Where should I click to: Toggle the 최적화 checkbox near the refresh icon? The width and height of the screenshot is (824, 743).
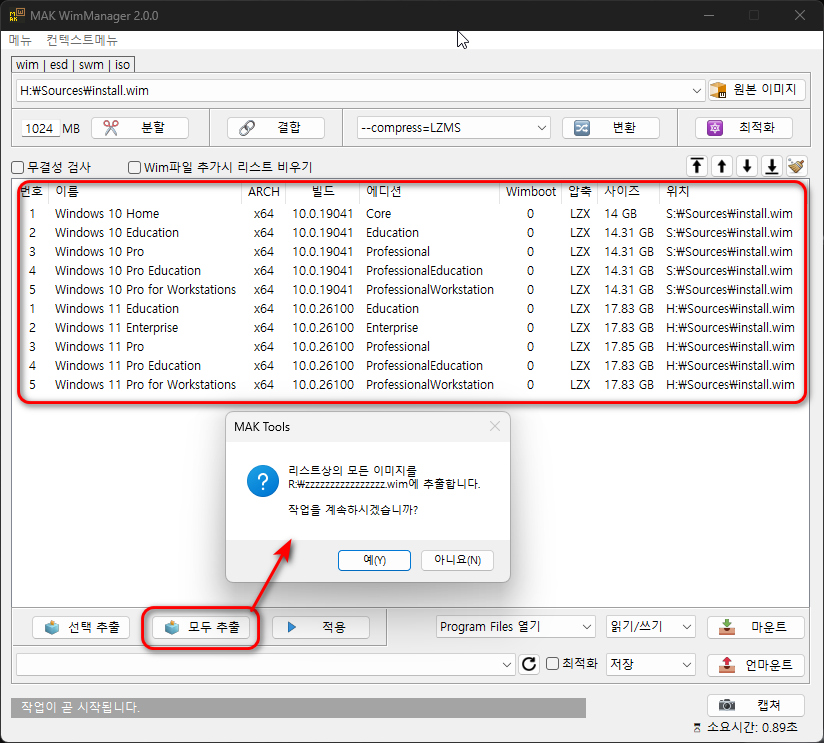point(552,664)
